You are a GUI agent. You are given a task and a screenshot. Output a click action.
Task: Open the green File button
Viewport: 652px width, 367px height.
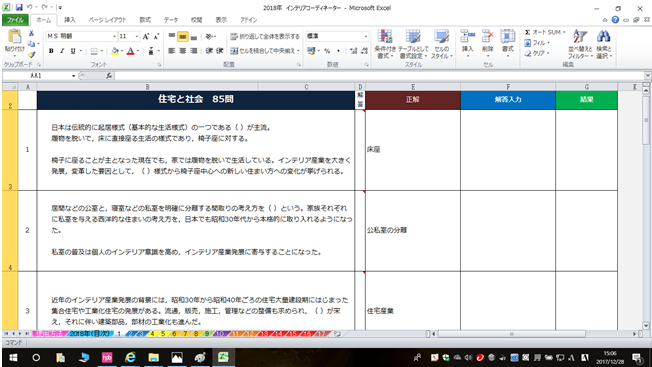tap(15, 20)
